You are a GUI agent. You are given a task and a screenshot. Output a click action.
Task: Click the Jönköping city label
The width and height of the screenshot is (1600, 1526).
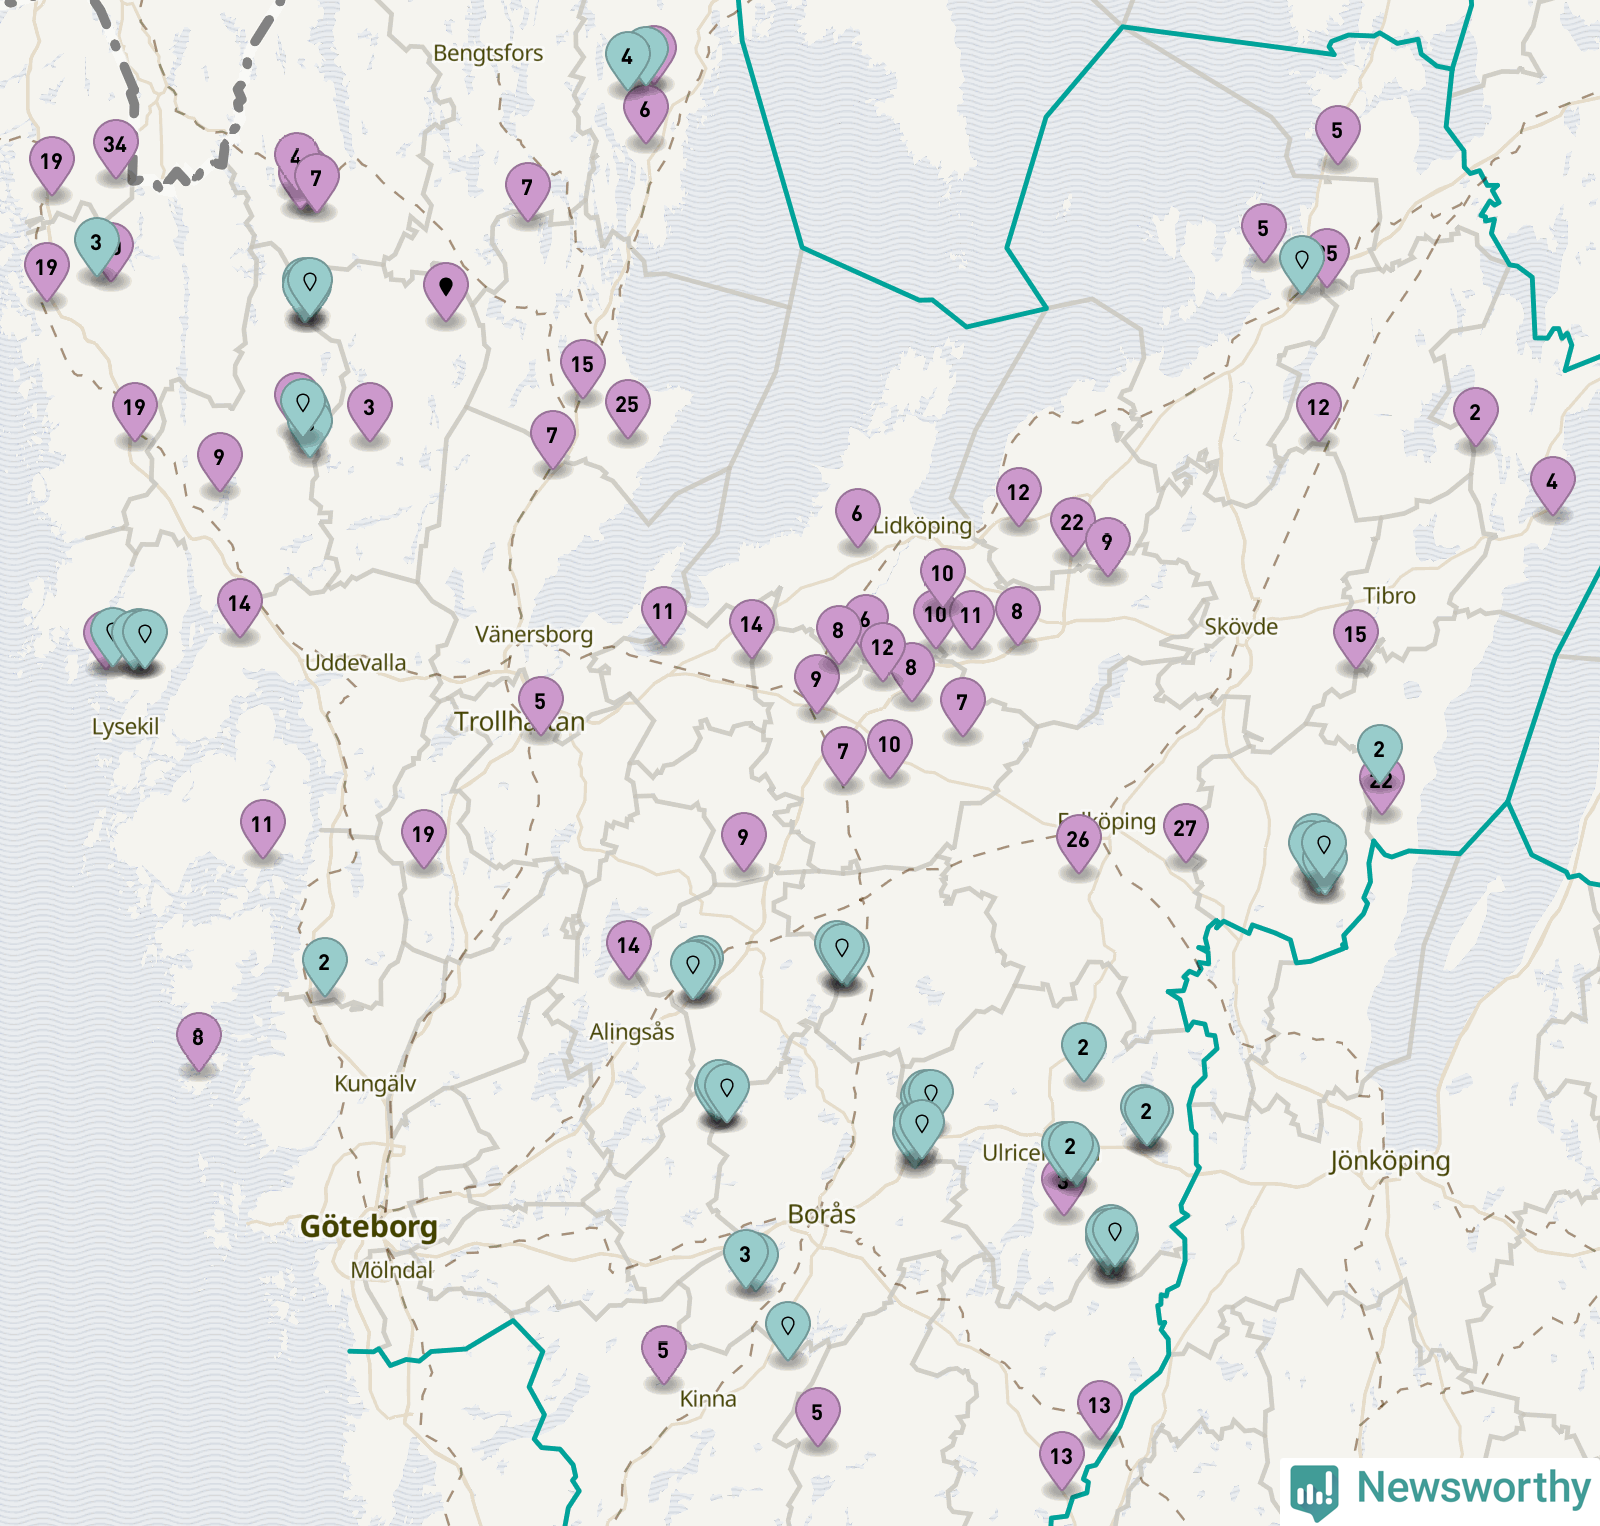pyautogui.click(x=1390, y=1162)
